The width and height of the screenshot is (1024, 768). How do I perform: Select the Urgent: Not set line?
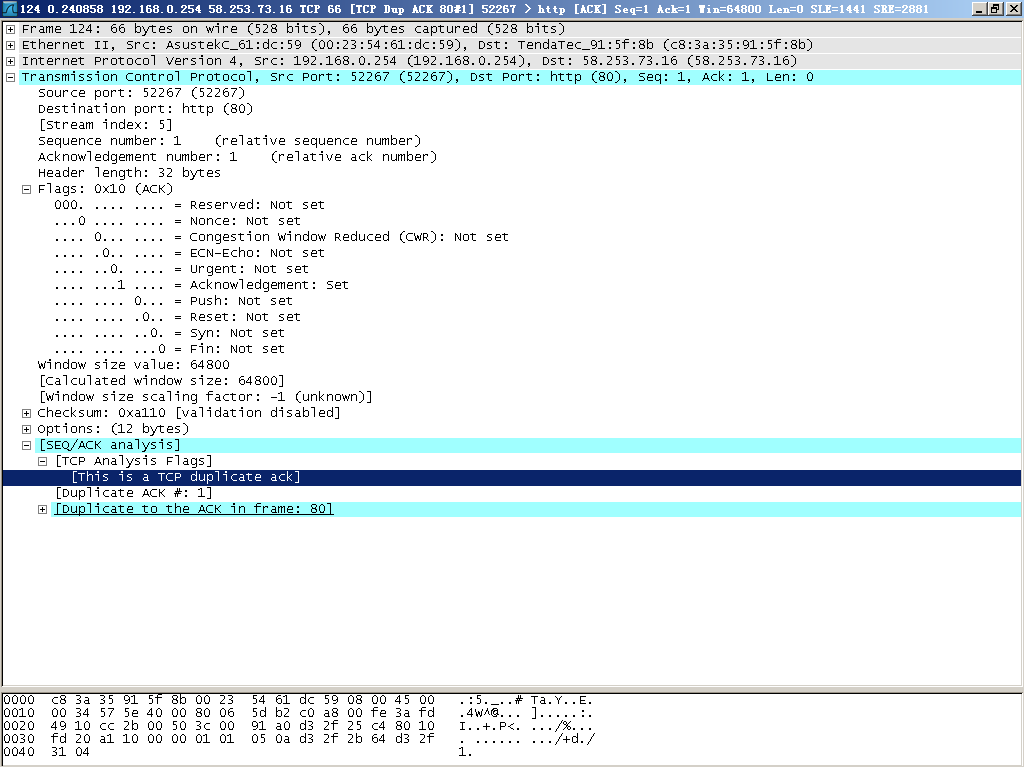pyautogui.click(x=181, y=269)
